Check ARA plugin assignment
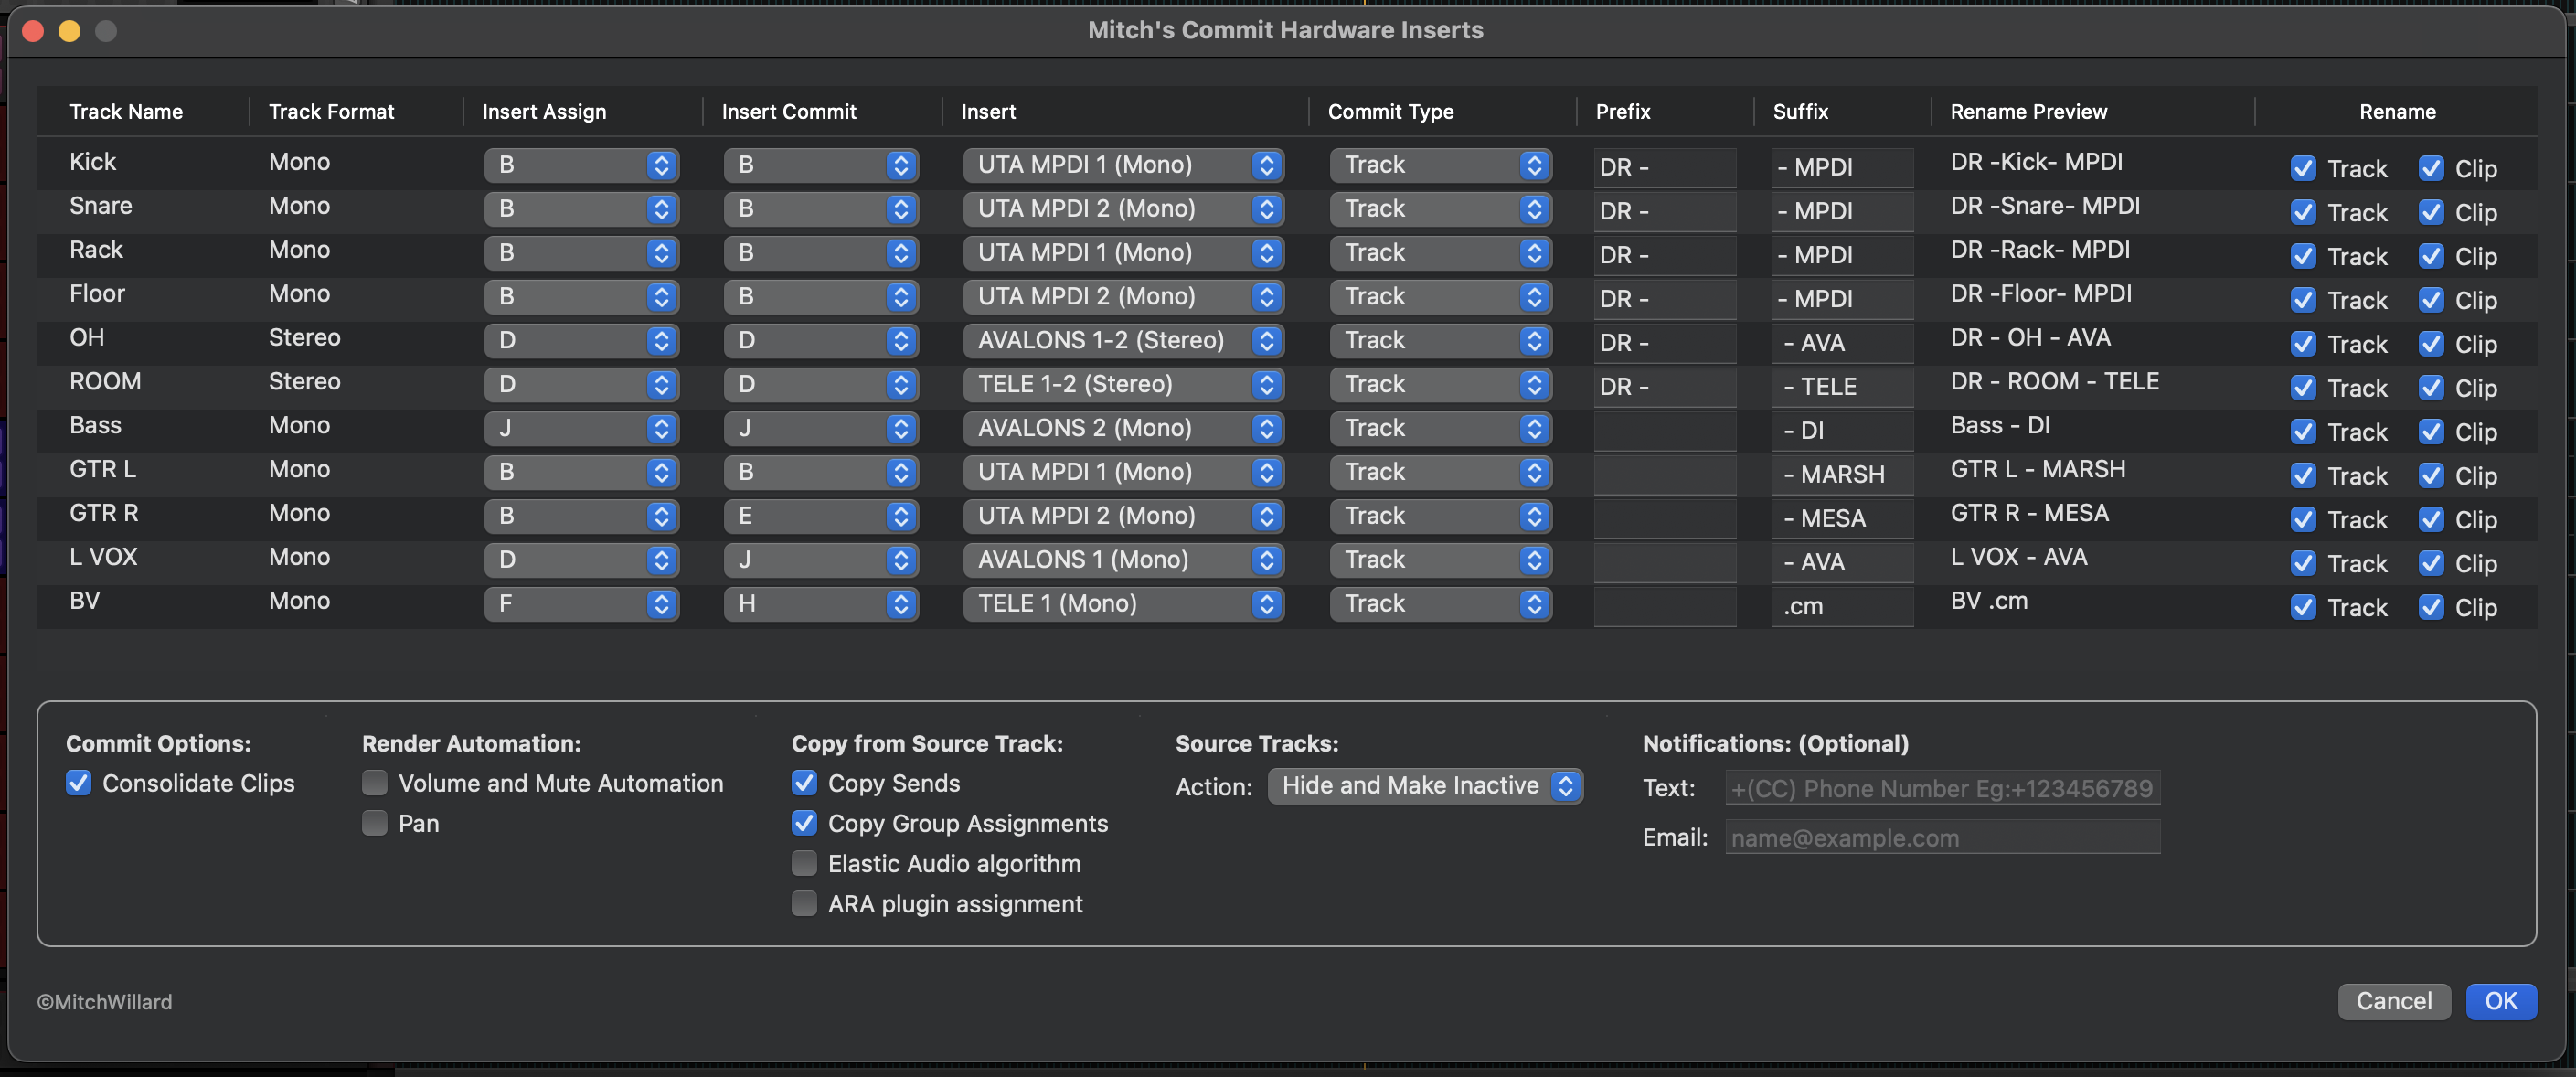This screenshot has width=2576, height=1077. [x=804, y=904]
